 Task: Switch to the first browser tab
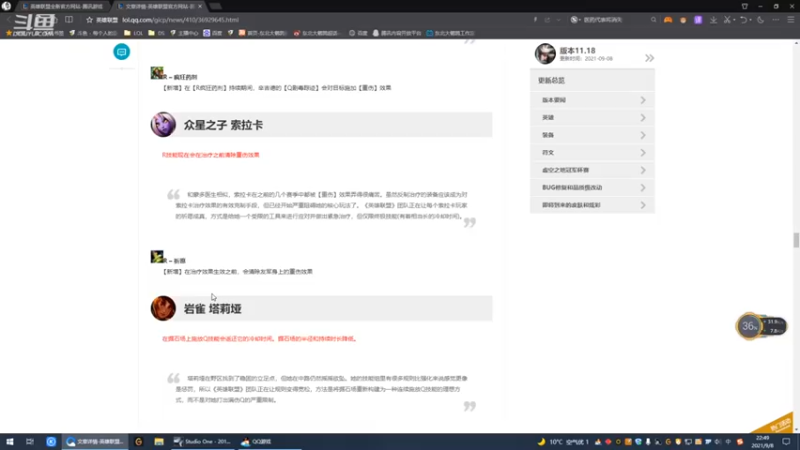(x=63, y=6)
